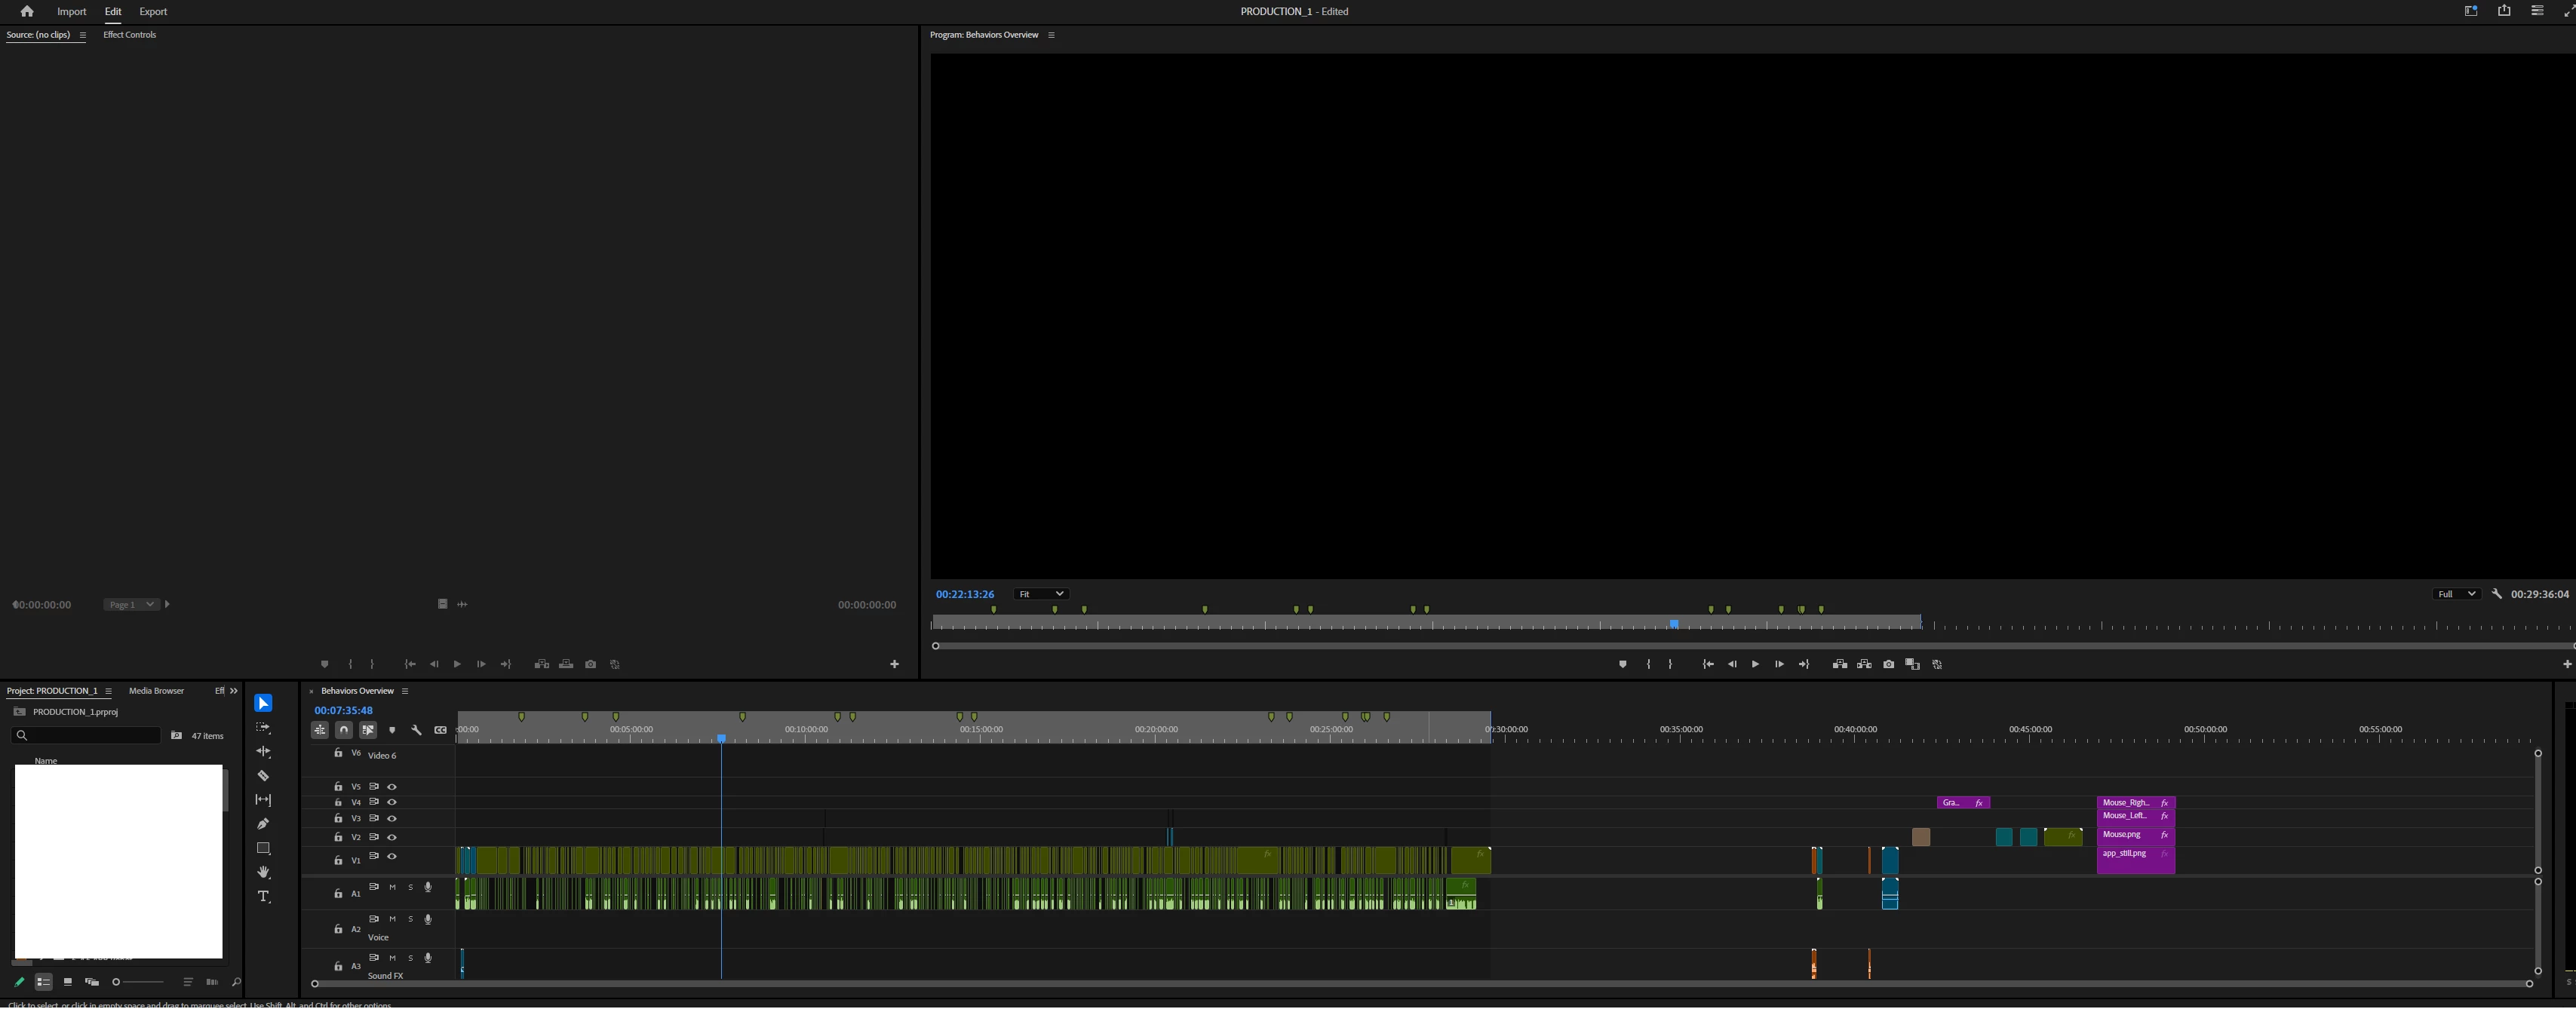Select the Type tool
This screenshot has height=1009, width=2576.
tap(263, 897)
